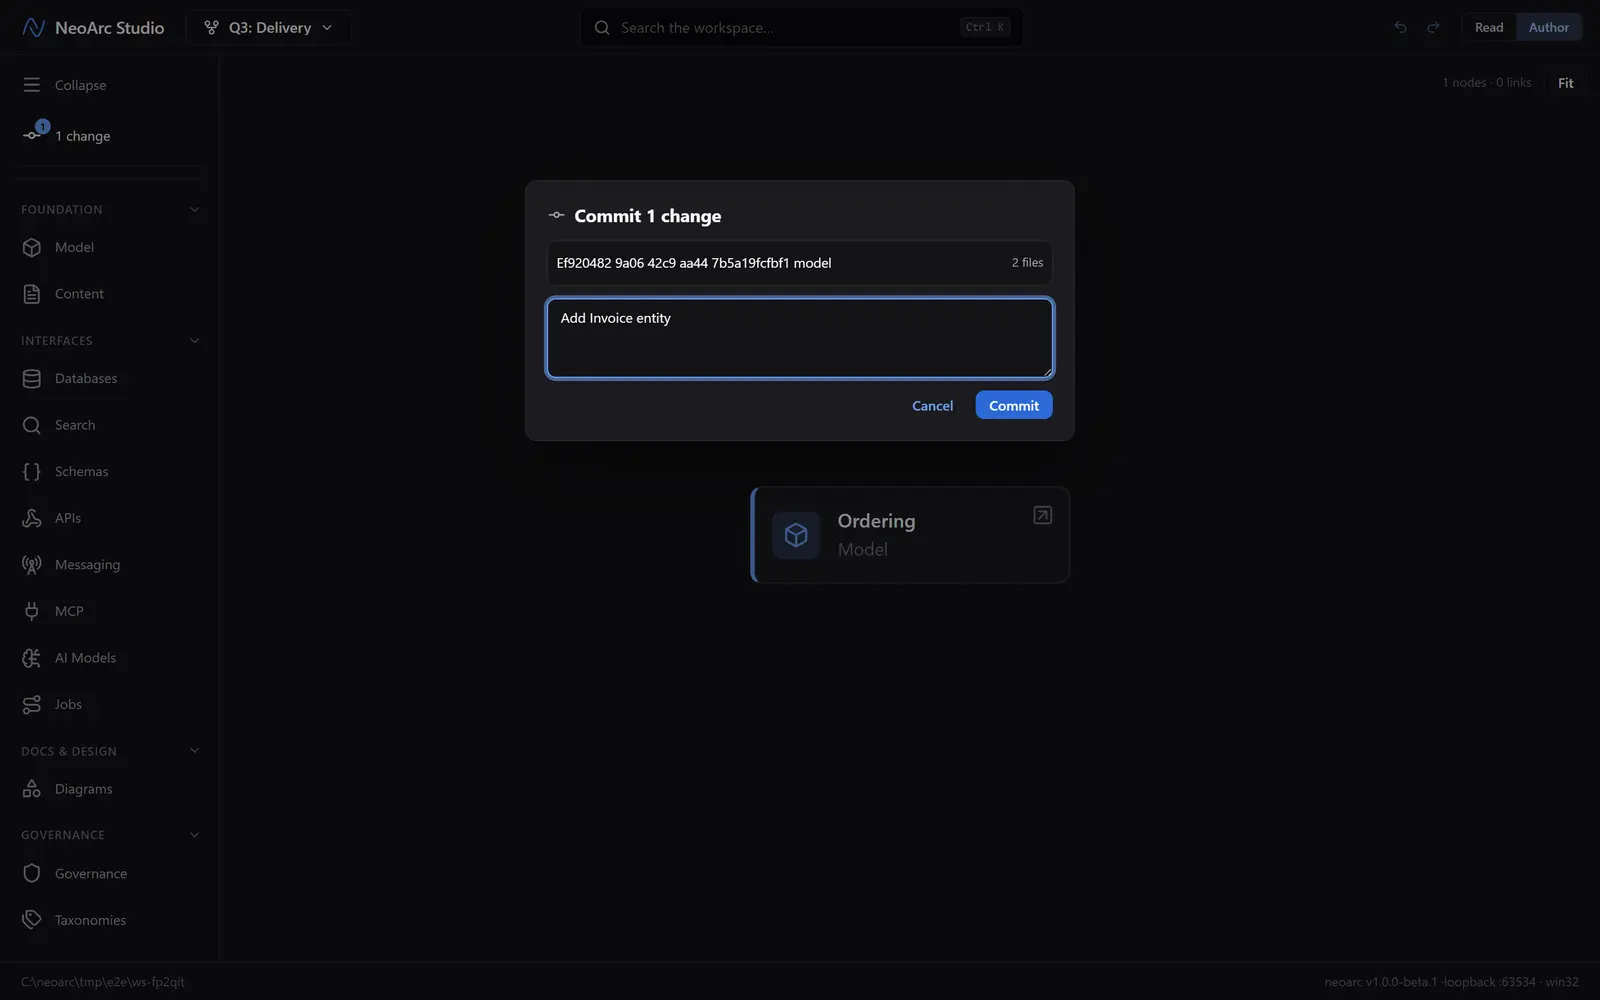Collapse the Docs & Design section chevron
1600x1000 pixels.
click(195, 751)
